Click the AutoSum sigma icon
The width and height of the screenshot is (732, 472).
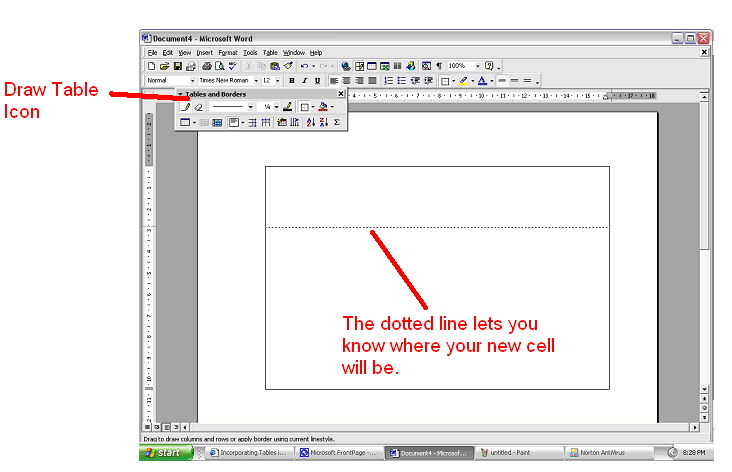337,122
